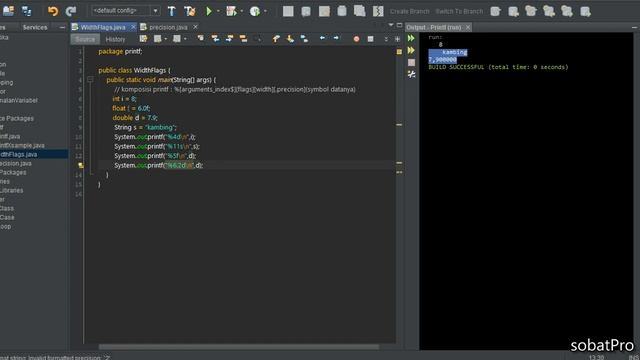
Task: Switch to the precision.java editor tab
Action: tap(168, 27)
